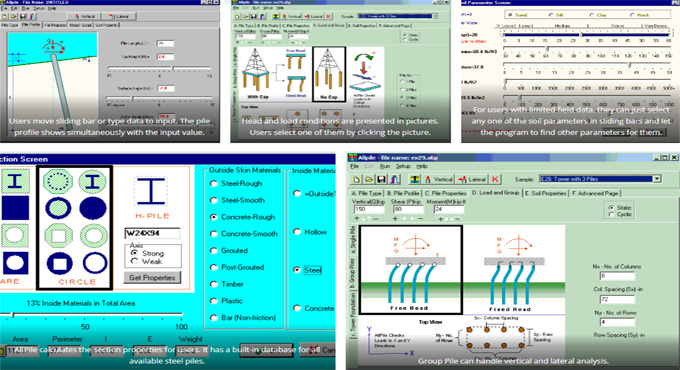
Task: Select hatched ring circle section shape
Action: [94, 236]
